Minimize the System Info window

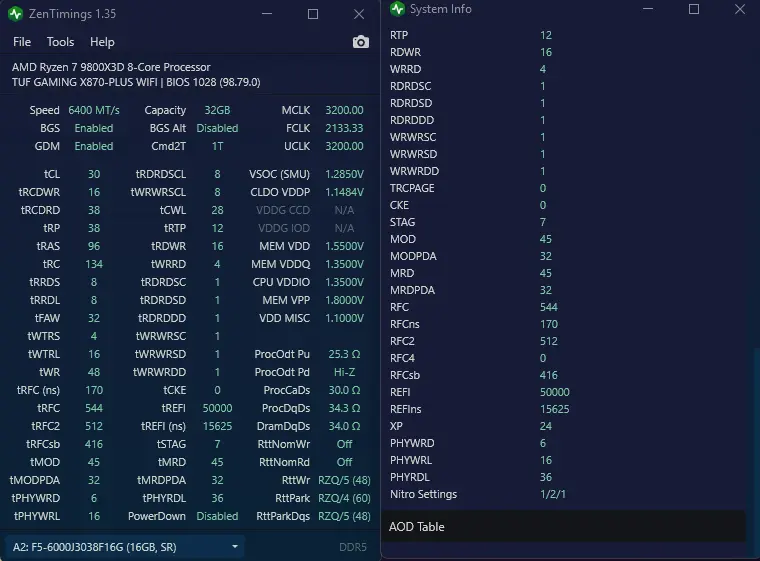point(648,9)
